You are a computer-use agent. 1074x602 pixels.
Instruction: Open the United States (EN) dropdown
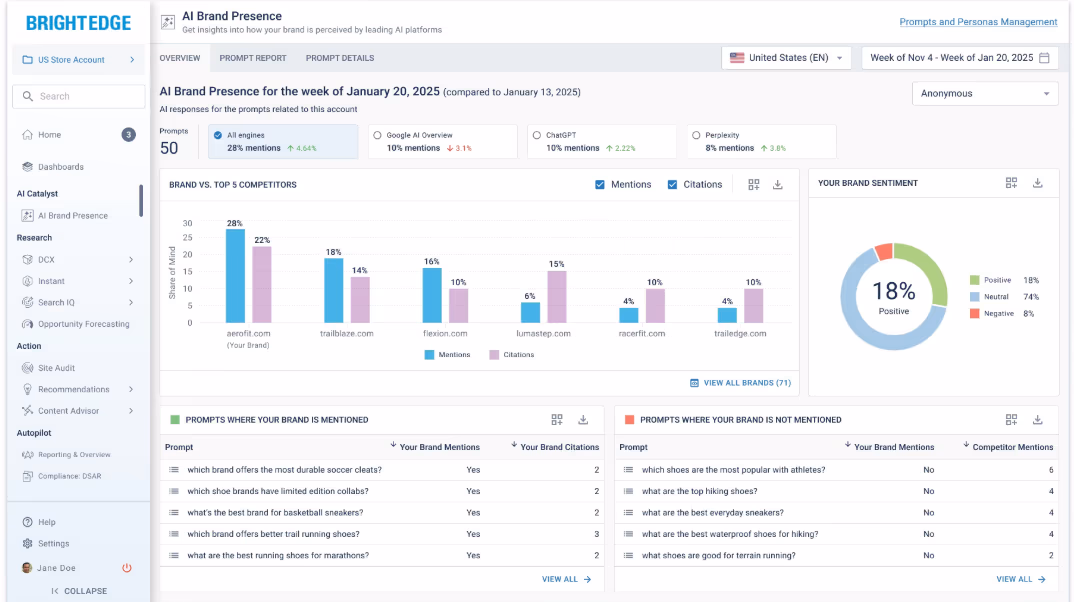coord(786,58)
